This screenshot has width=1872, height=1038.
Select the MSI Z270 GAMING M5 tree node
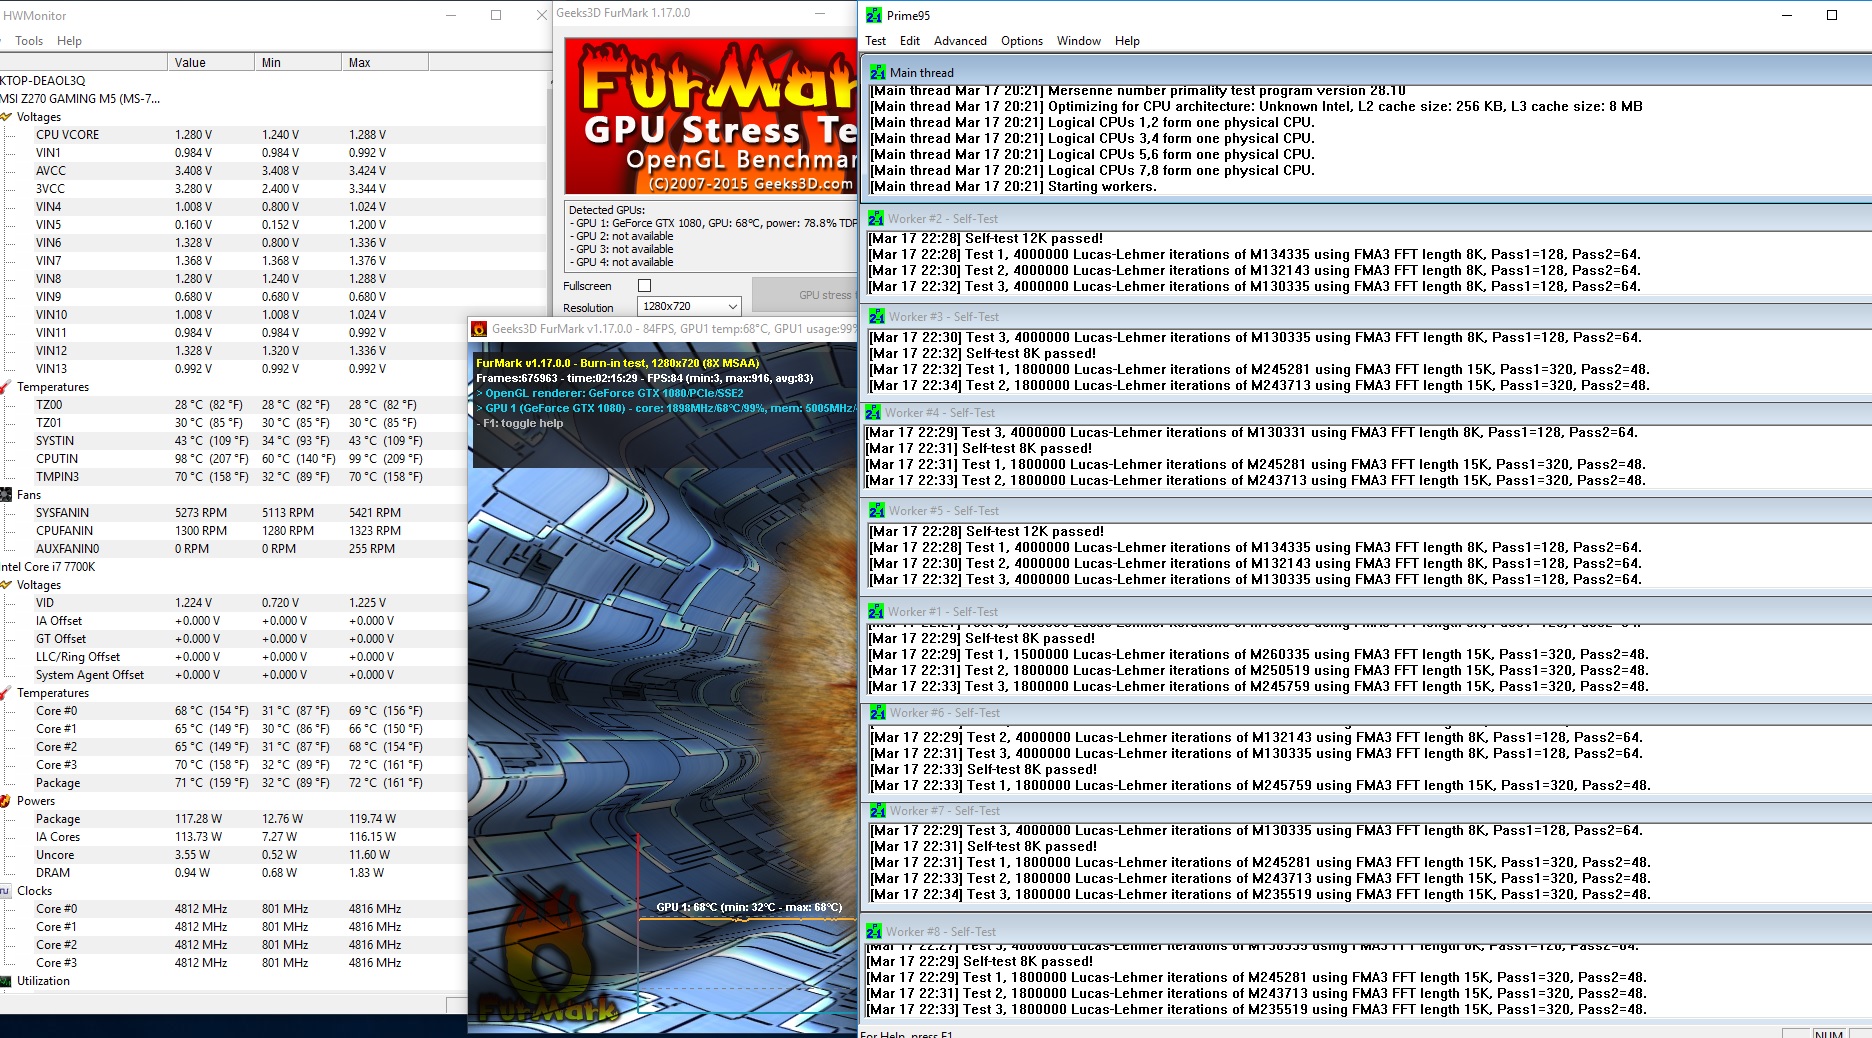pos(80,99)
